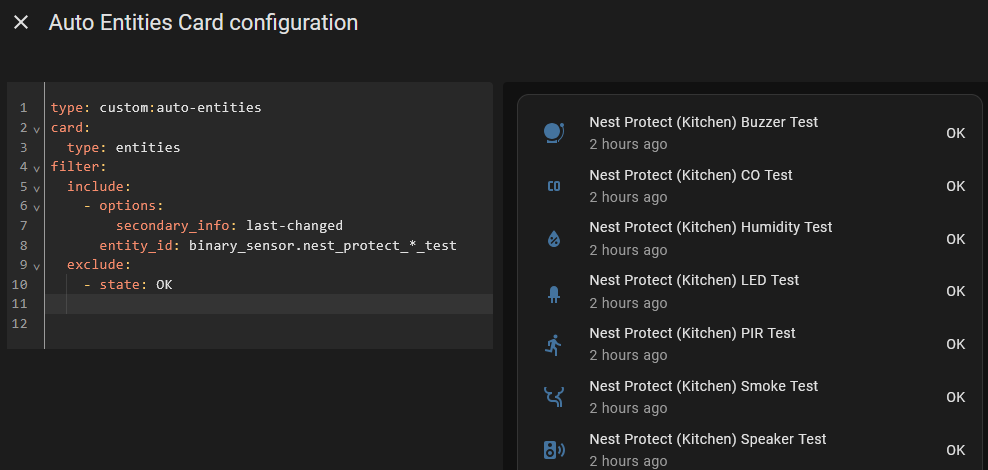Open Nest Protect (Kitchen) PIR Test entity

pyautogui.click(x=692, y=333)
